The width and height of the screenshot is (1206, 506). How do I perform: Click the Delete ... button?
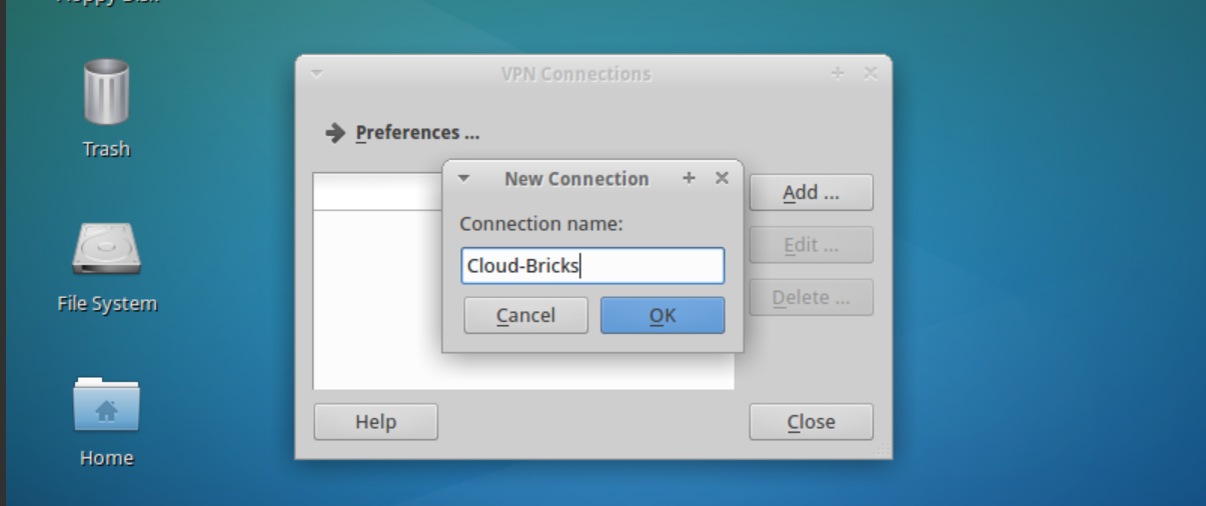[x=811, y=297]
